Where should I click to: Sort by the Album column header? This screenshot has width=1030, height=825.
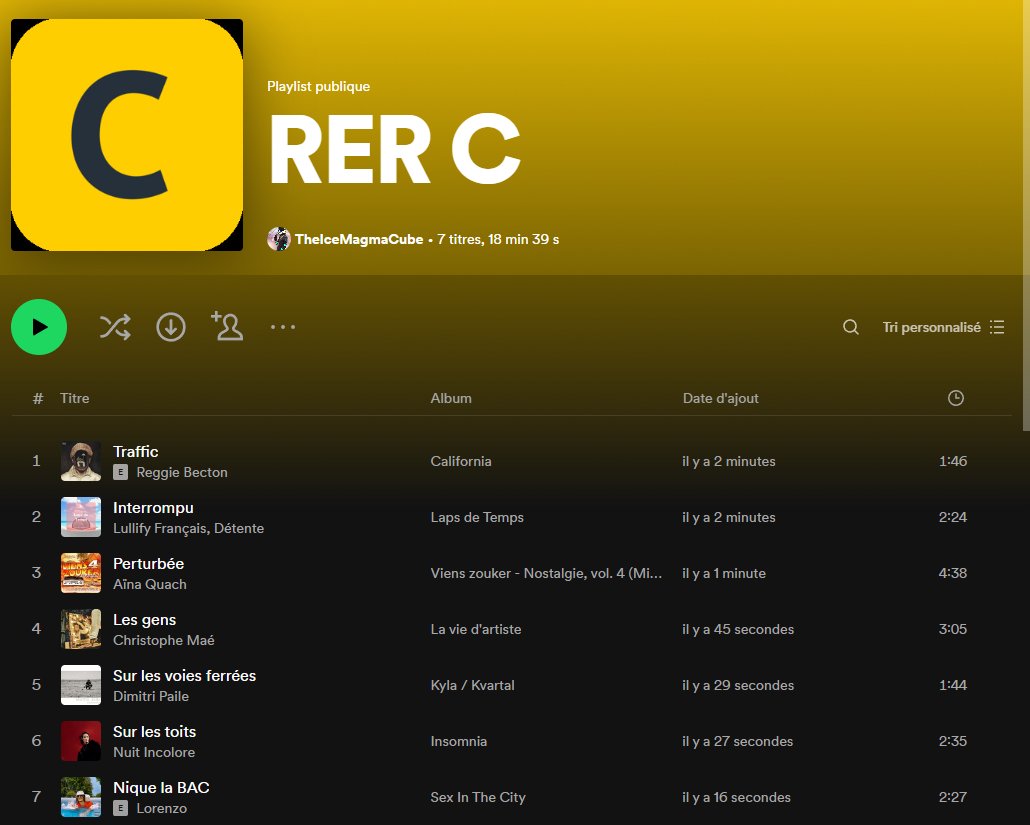click(451, 398)
